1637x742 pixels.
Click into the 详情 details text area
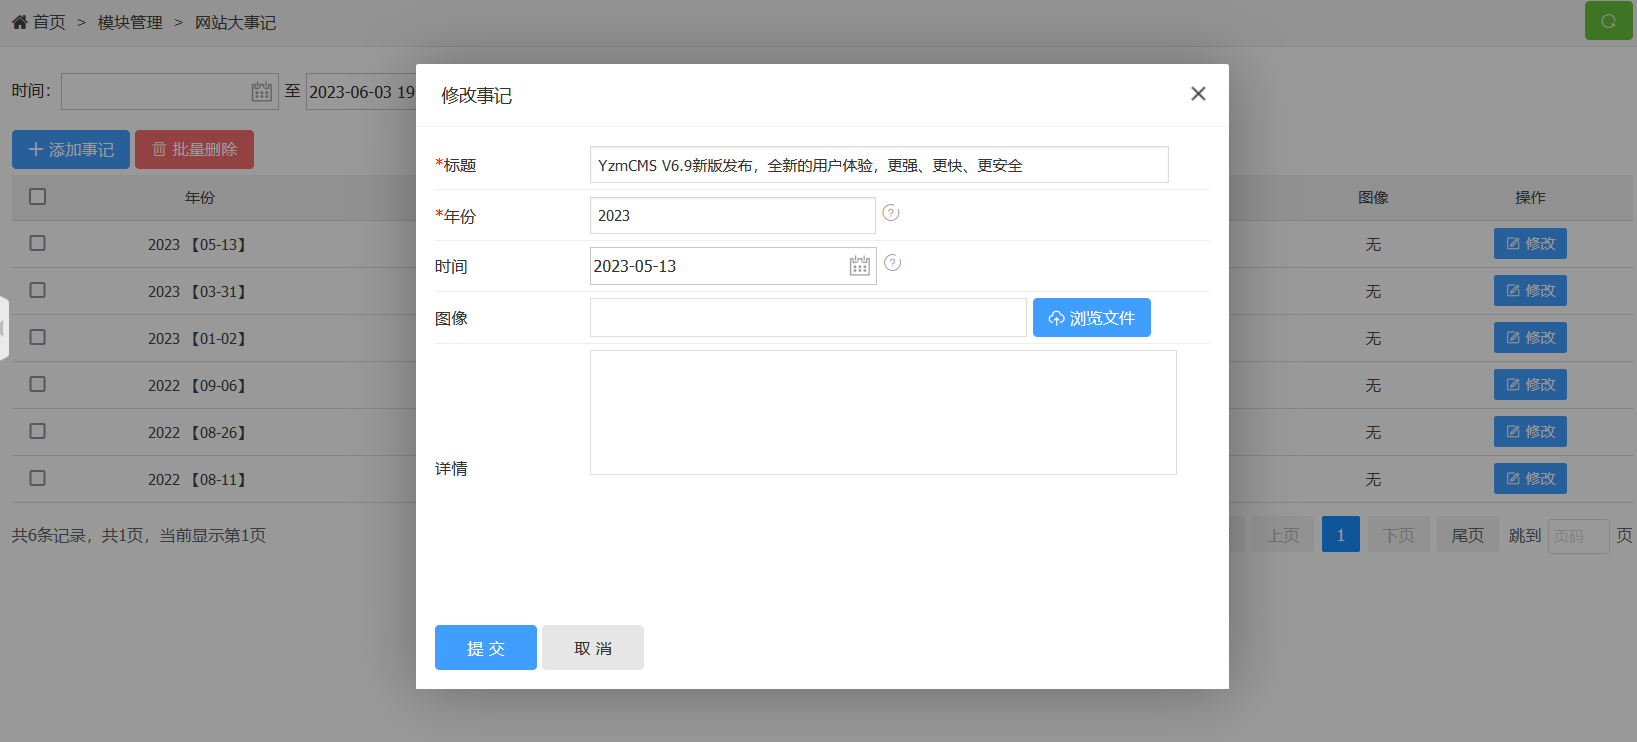click(x=883, y=412)
